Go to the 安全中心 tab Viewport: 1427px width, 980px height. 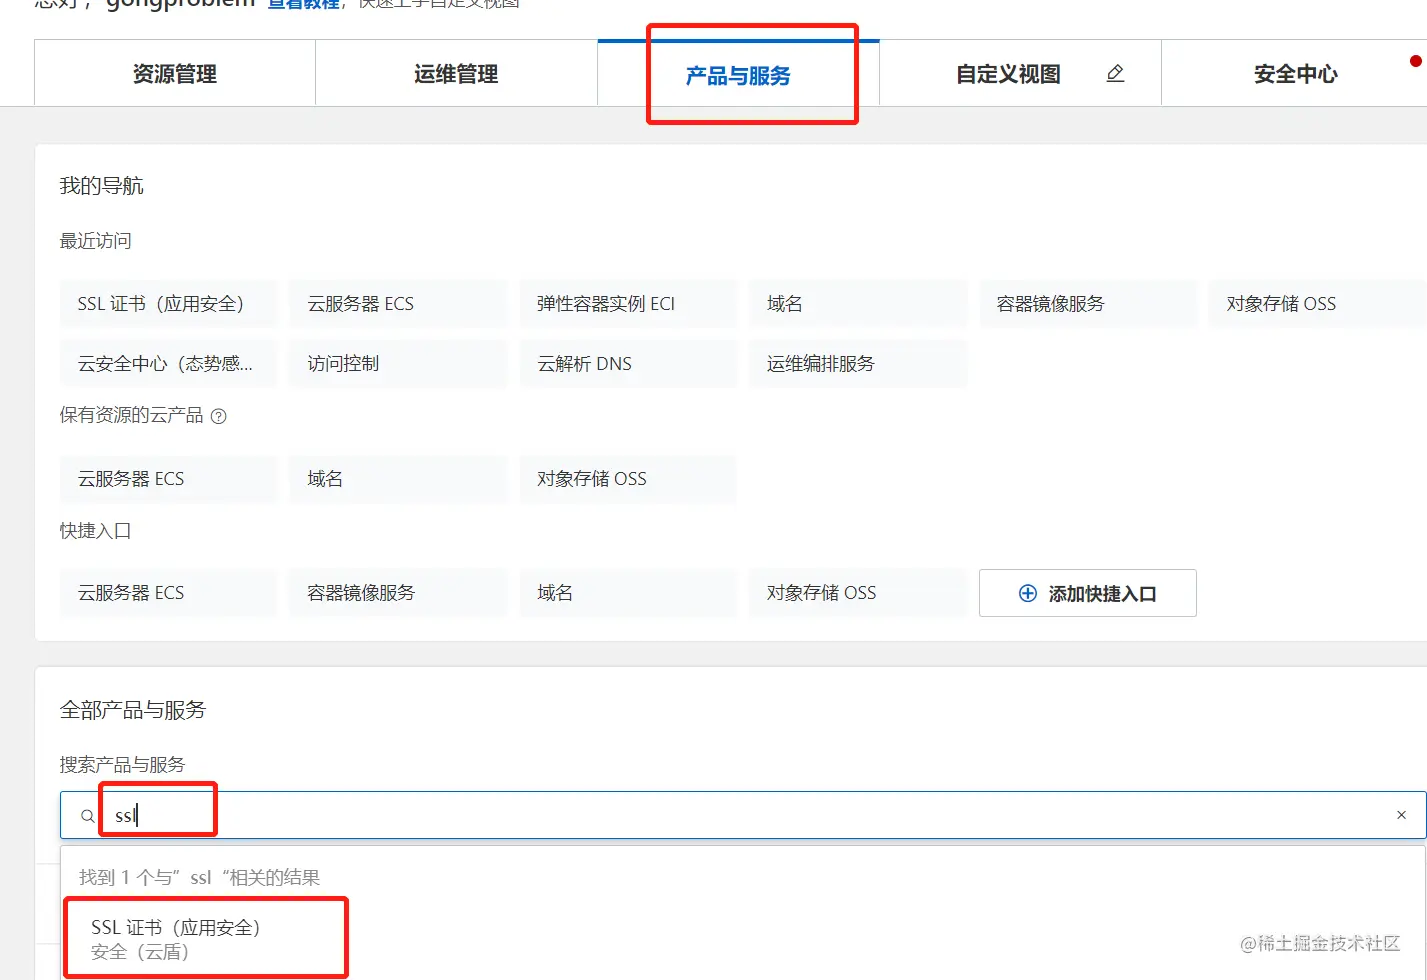[x=1295, y=74]
